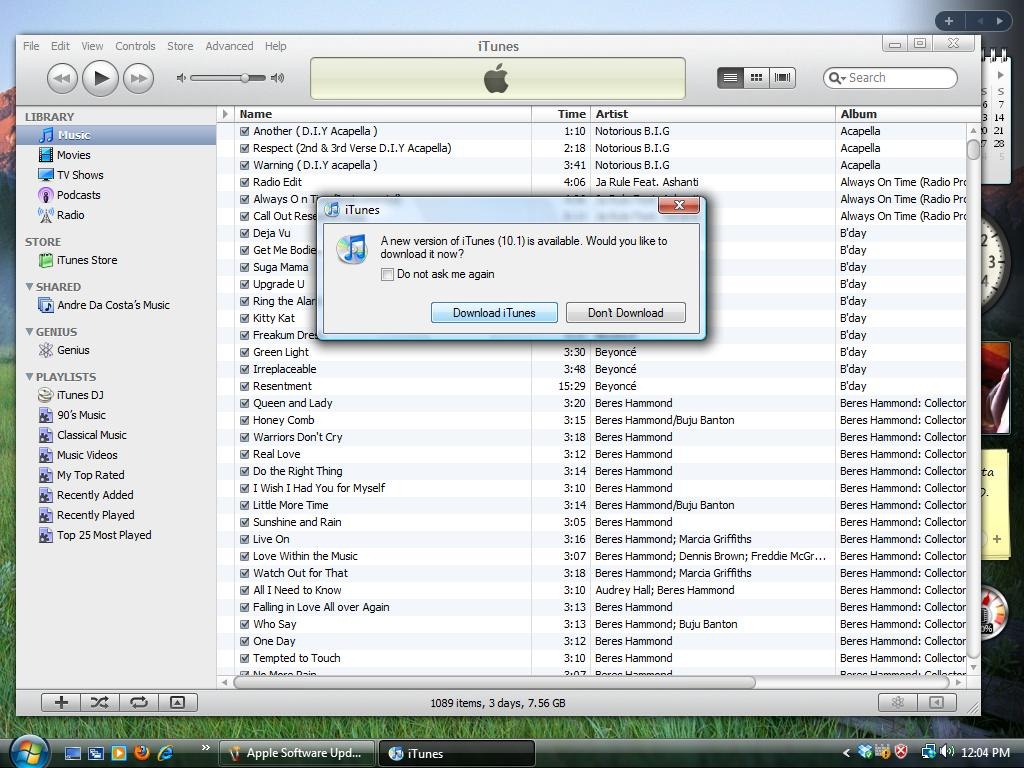Image resolution: width=1024 pixels, height=768 pixels.
Task: Sort tracks by the Time column
Action: coord(562,114)
